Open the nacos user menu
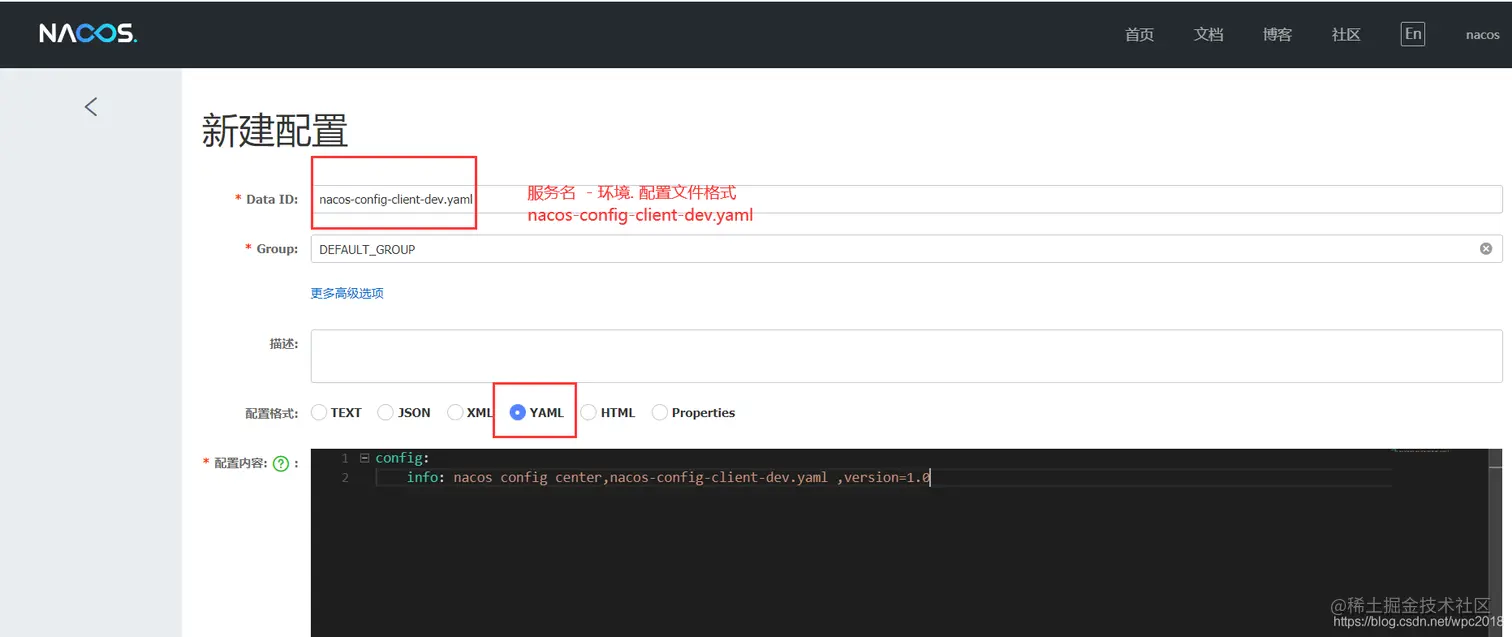 1482,35
